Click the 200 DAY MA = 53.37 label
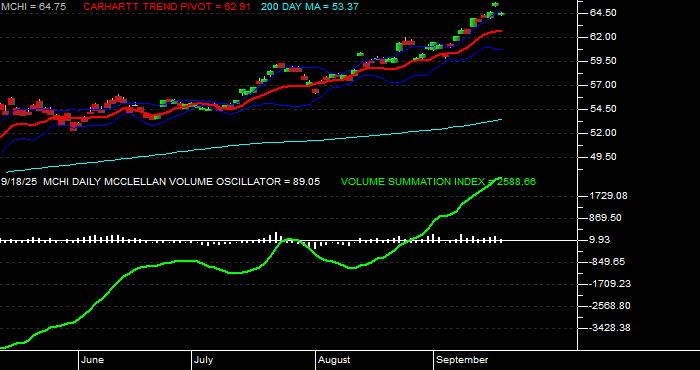This screenshot has width=700, height=370. click(x=309, y=7)
